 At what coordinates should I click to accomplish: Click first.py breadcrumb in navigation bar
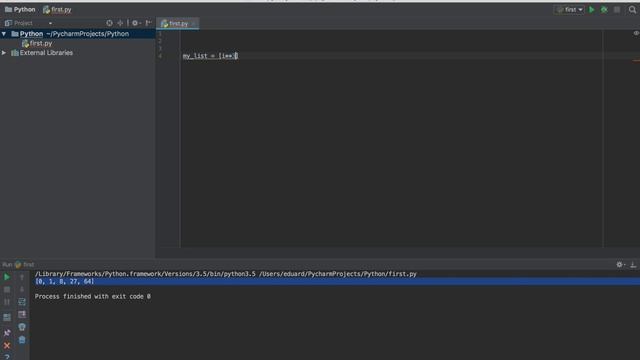pos(57,9)
